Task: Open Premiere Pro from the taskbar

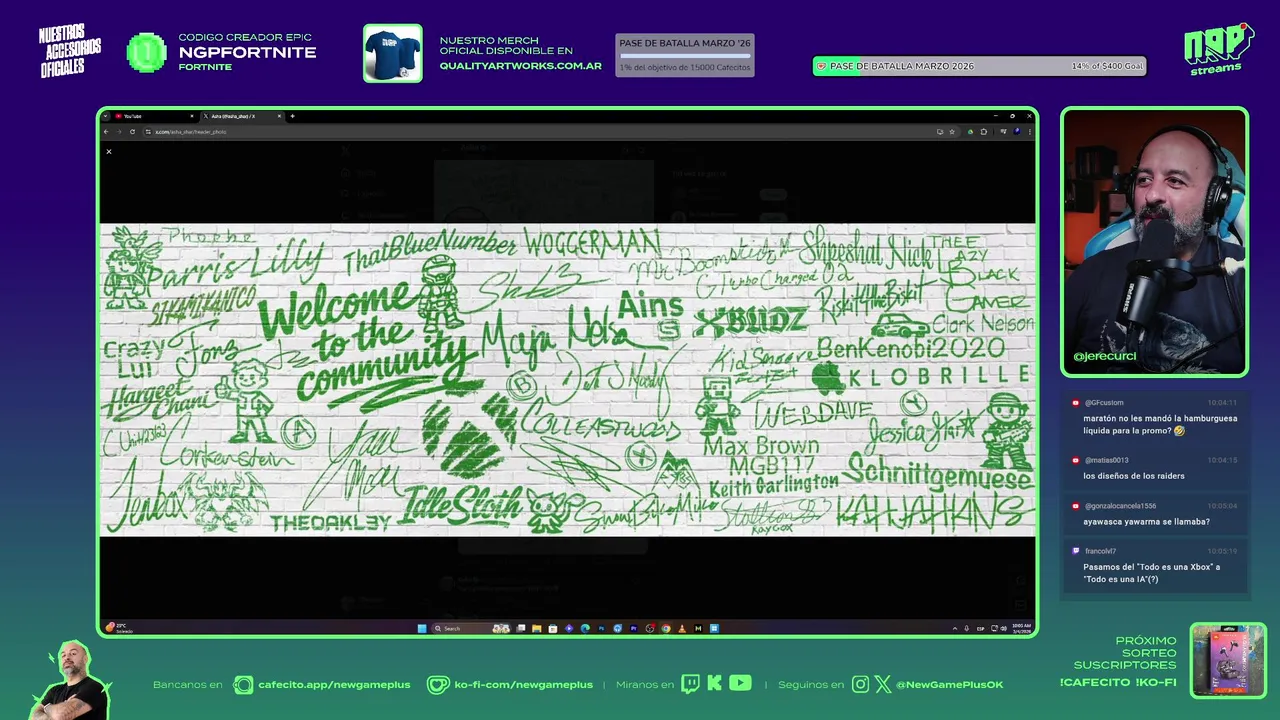Action: click(x=634, y=629)
